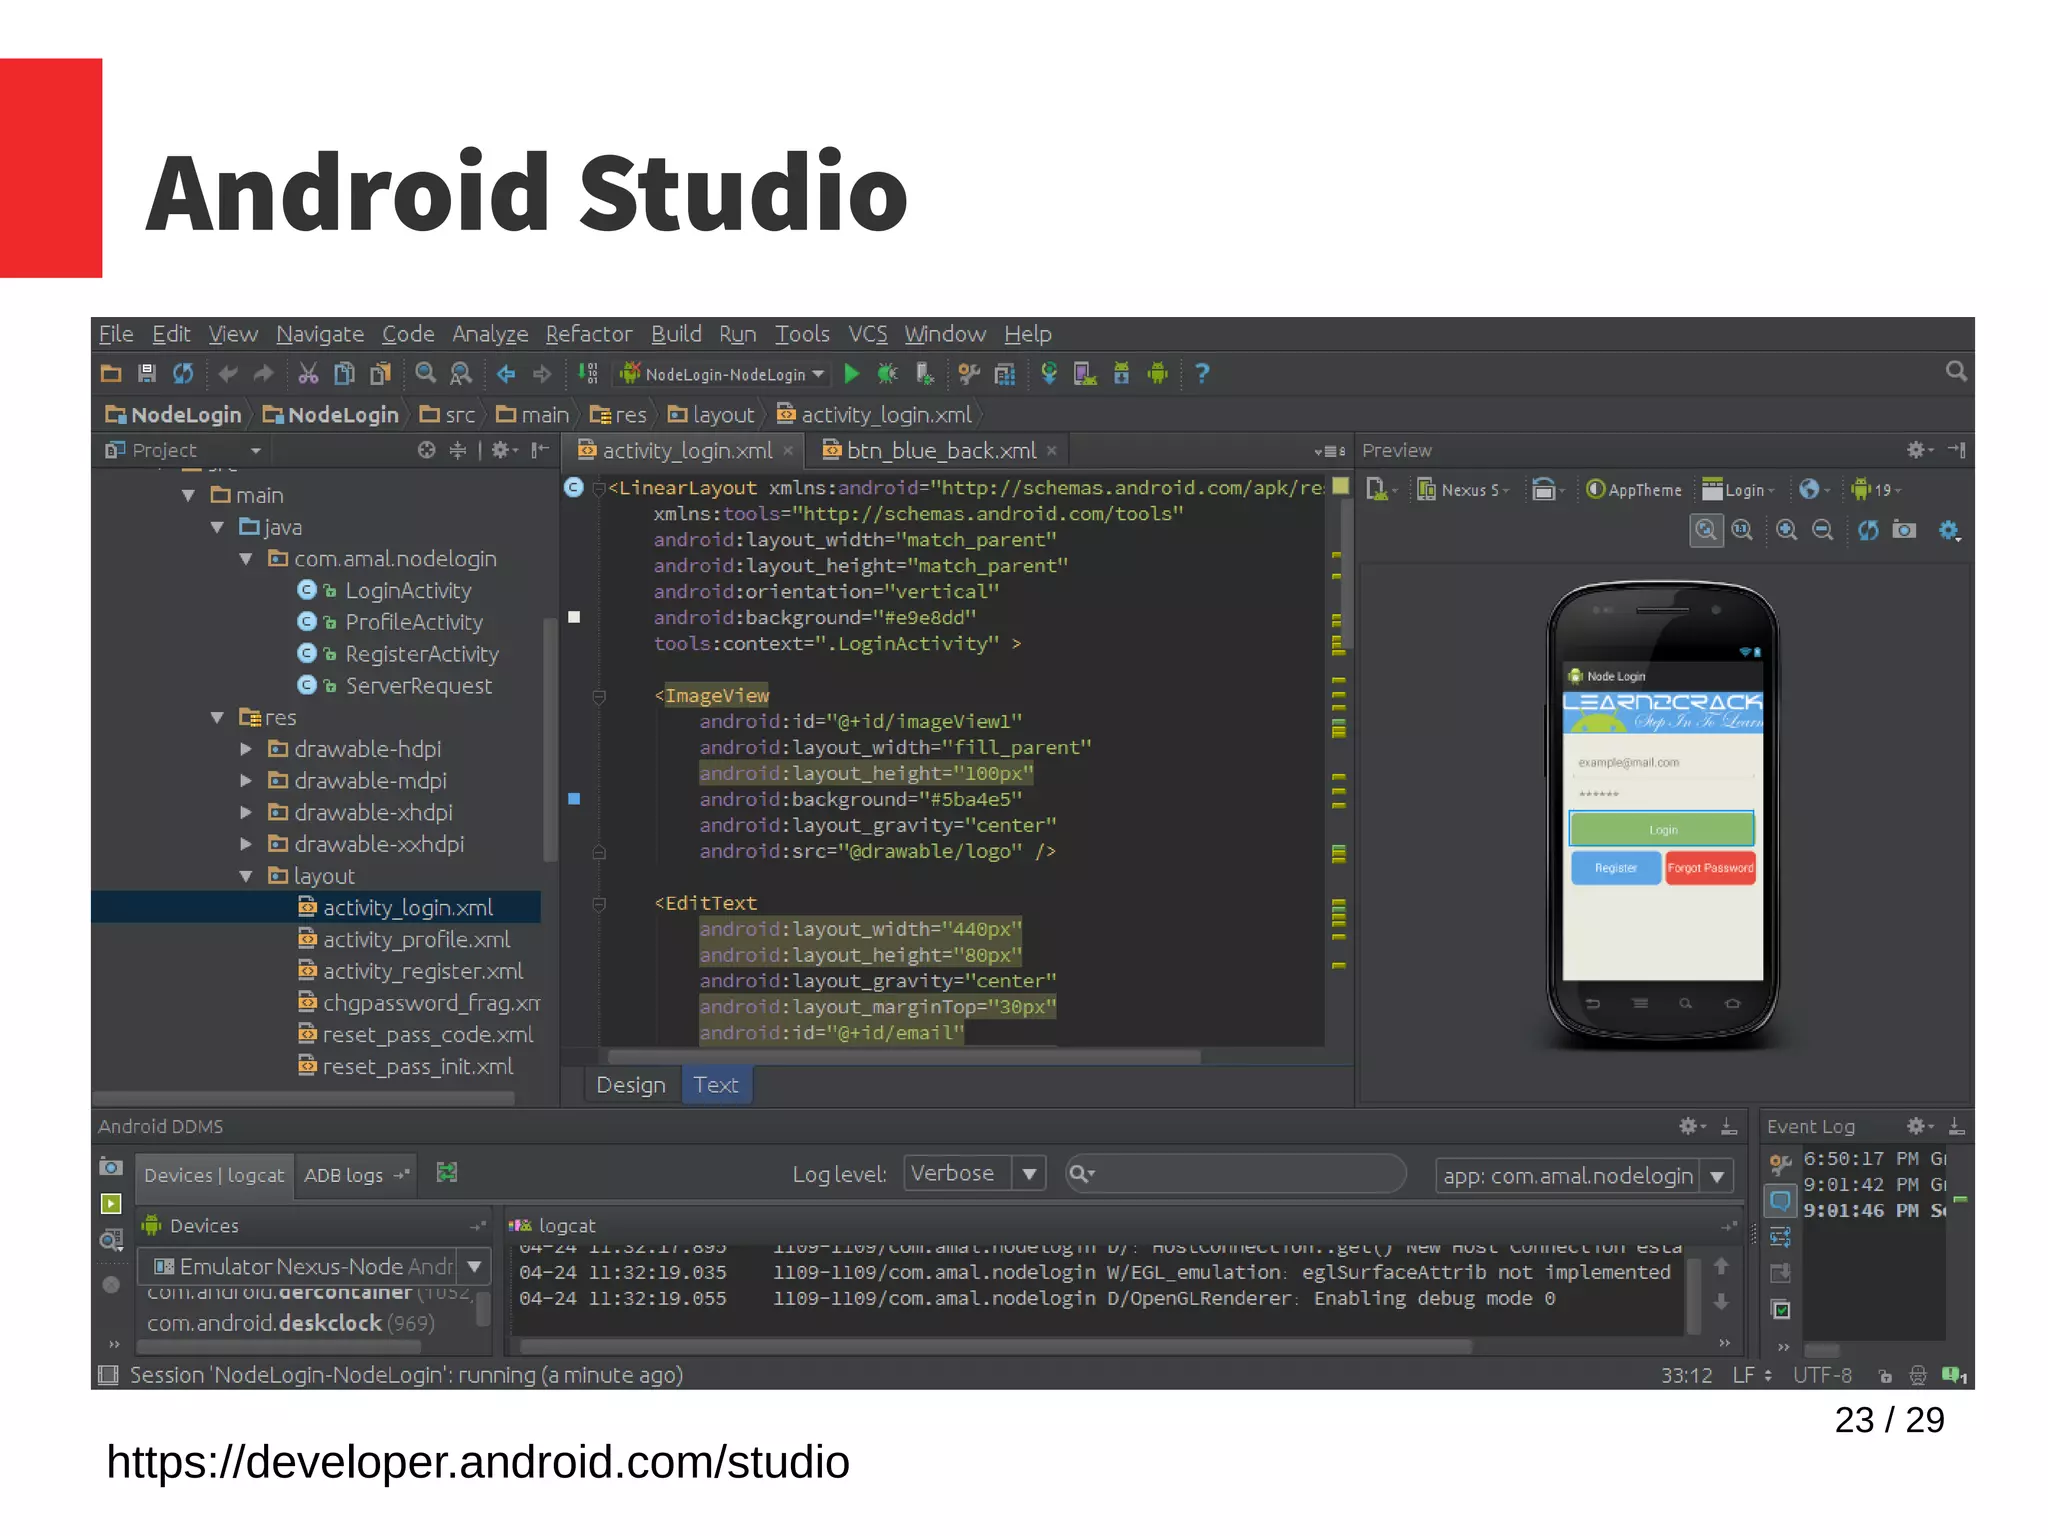Click the white color gutter swatch
2048x1536 pixels.
click(x=574, y=617)
